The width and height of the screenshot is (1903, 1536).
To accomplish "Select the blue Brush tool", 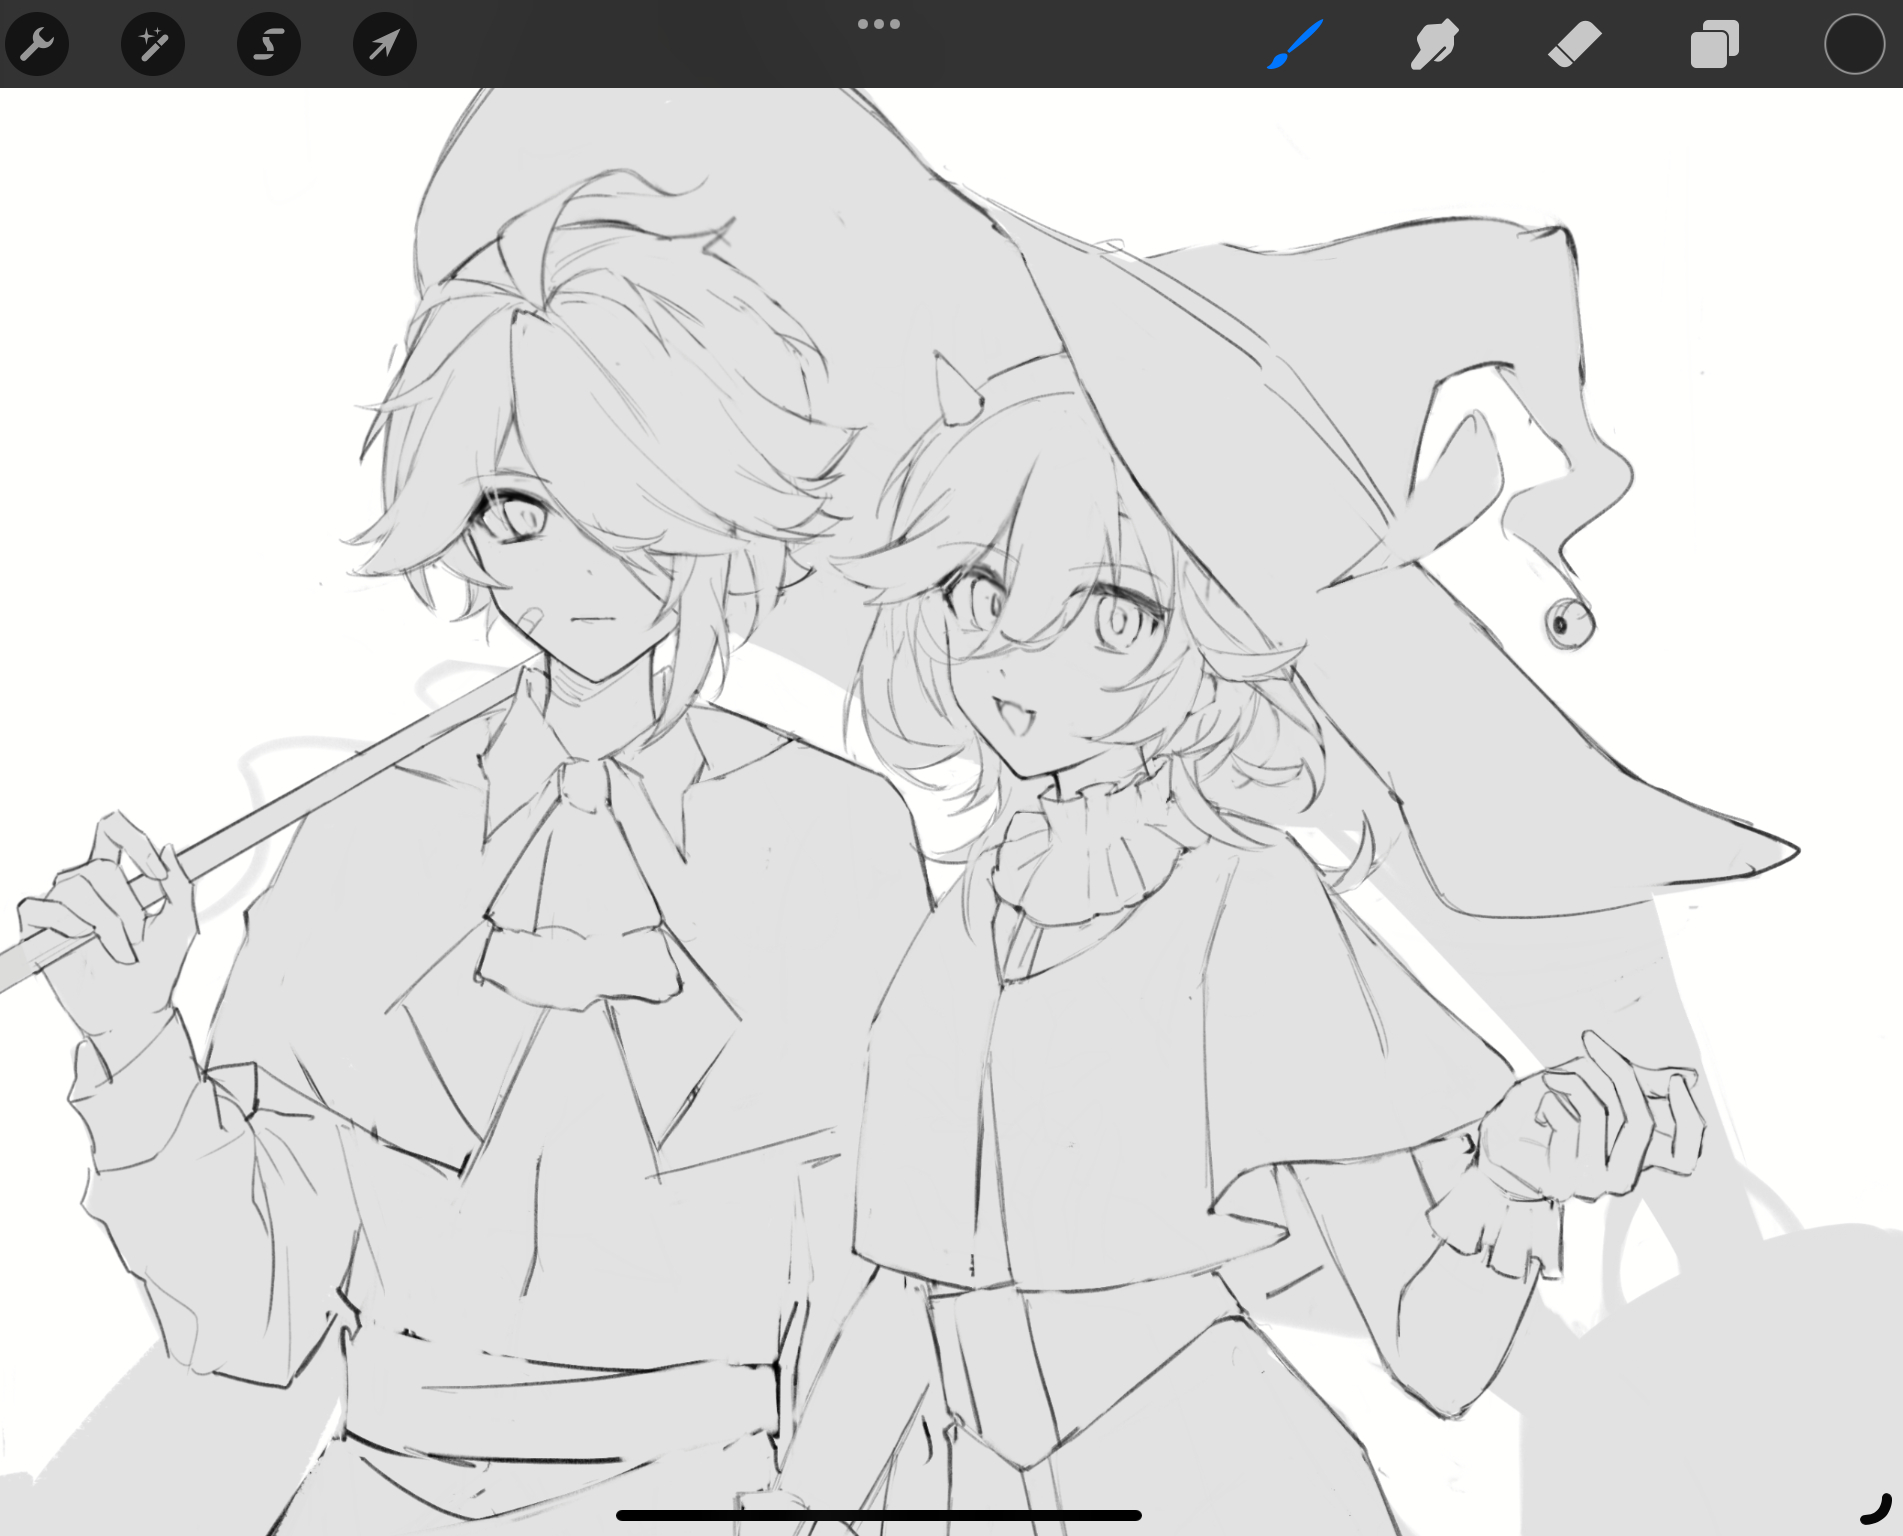I will tap(1295, 45).
